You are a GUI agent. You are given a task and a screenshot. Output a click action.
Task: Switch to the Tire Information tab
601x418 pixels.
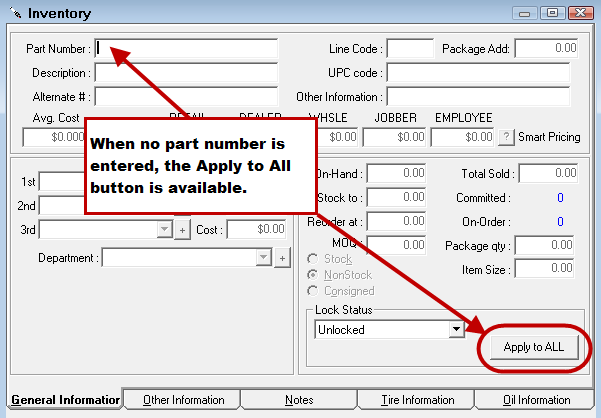click(417, 400)
